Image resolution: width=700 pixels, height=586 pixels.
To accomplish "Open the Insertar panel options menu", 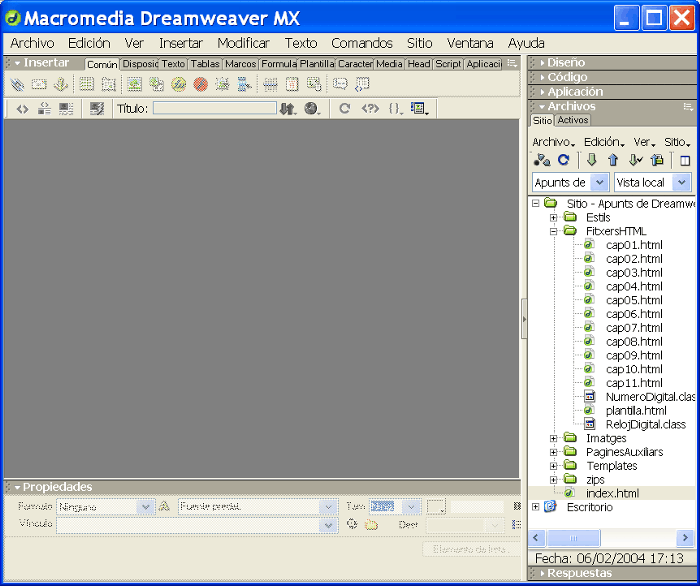I will 512,63.
